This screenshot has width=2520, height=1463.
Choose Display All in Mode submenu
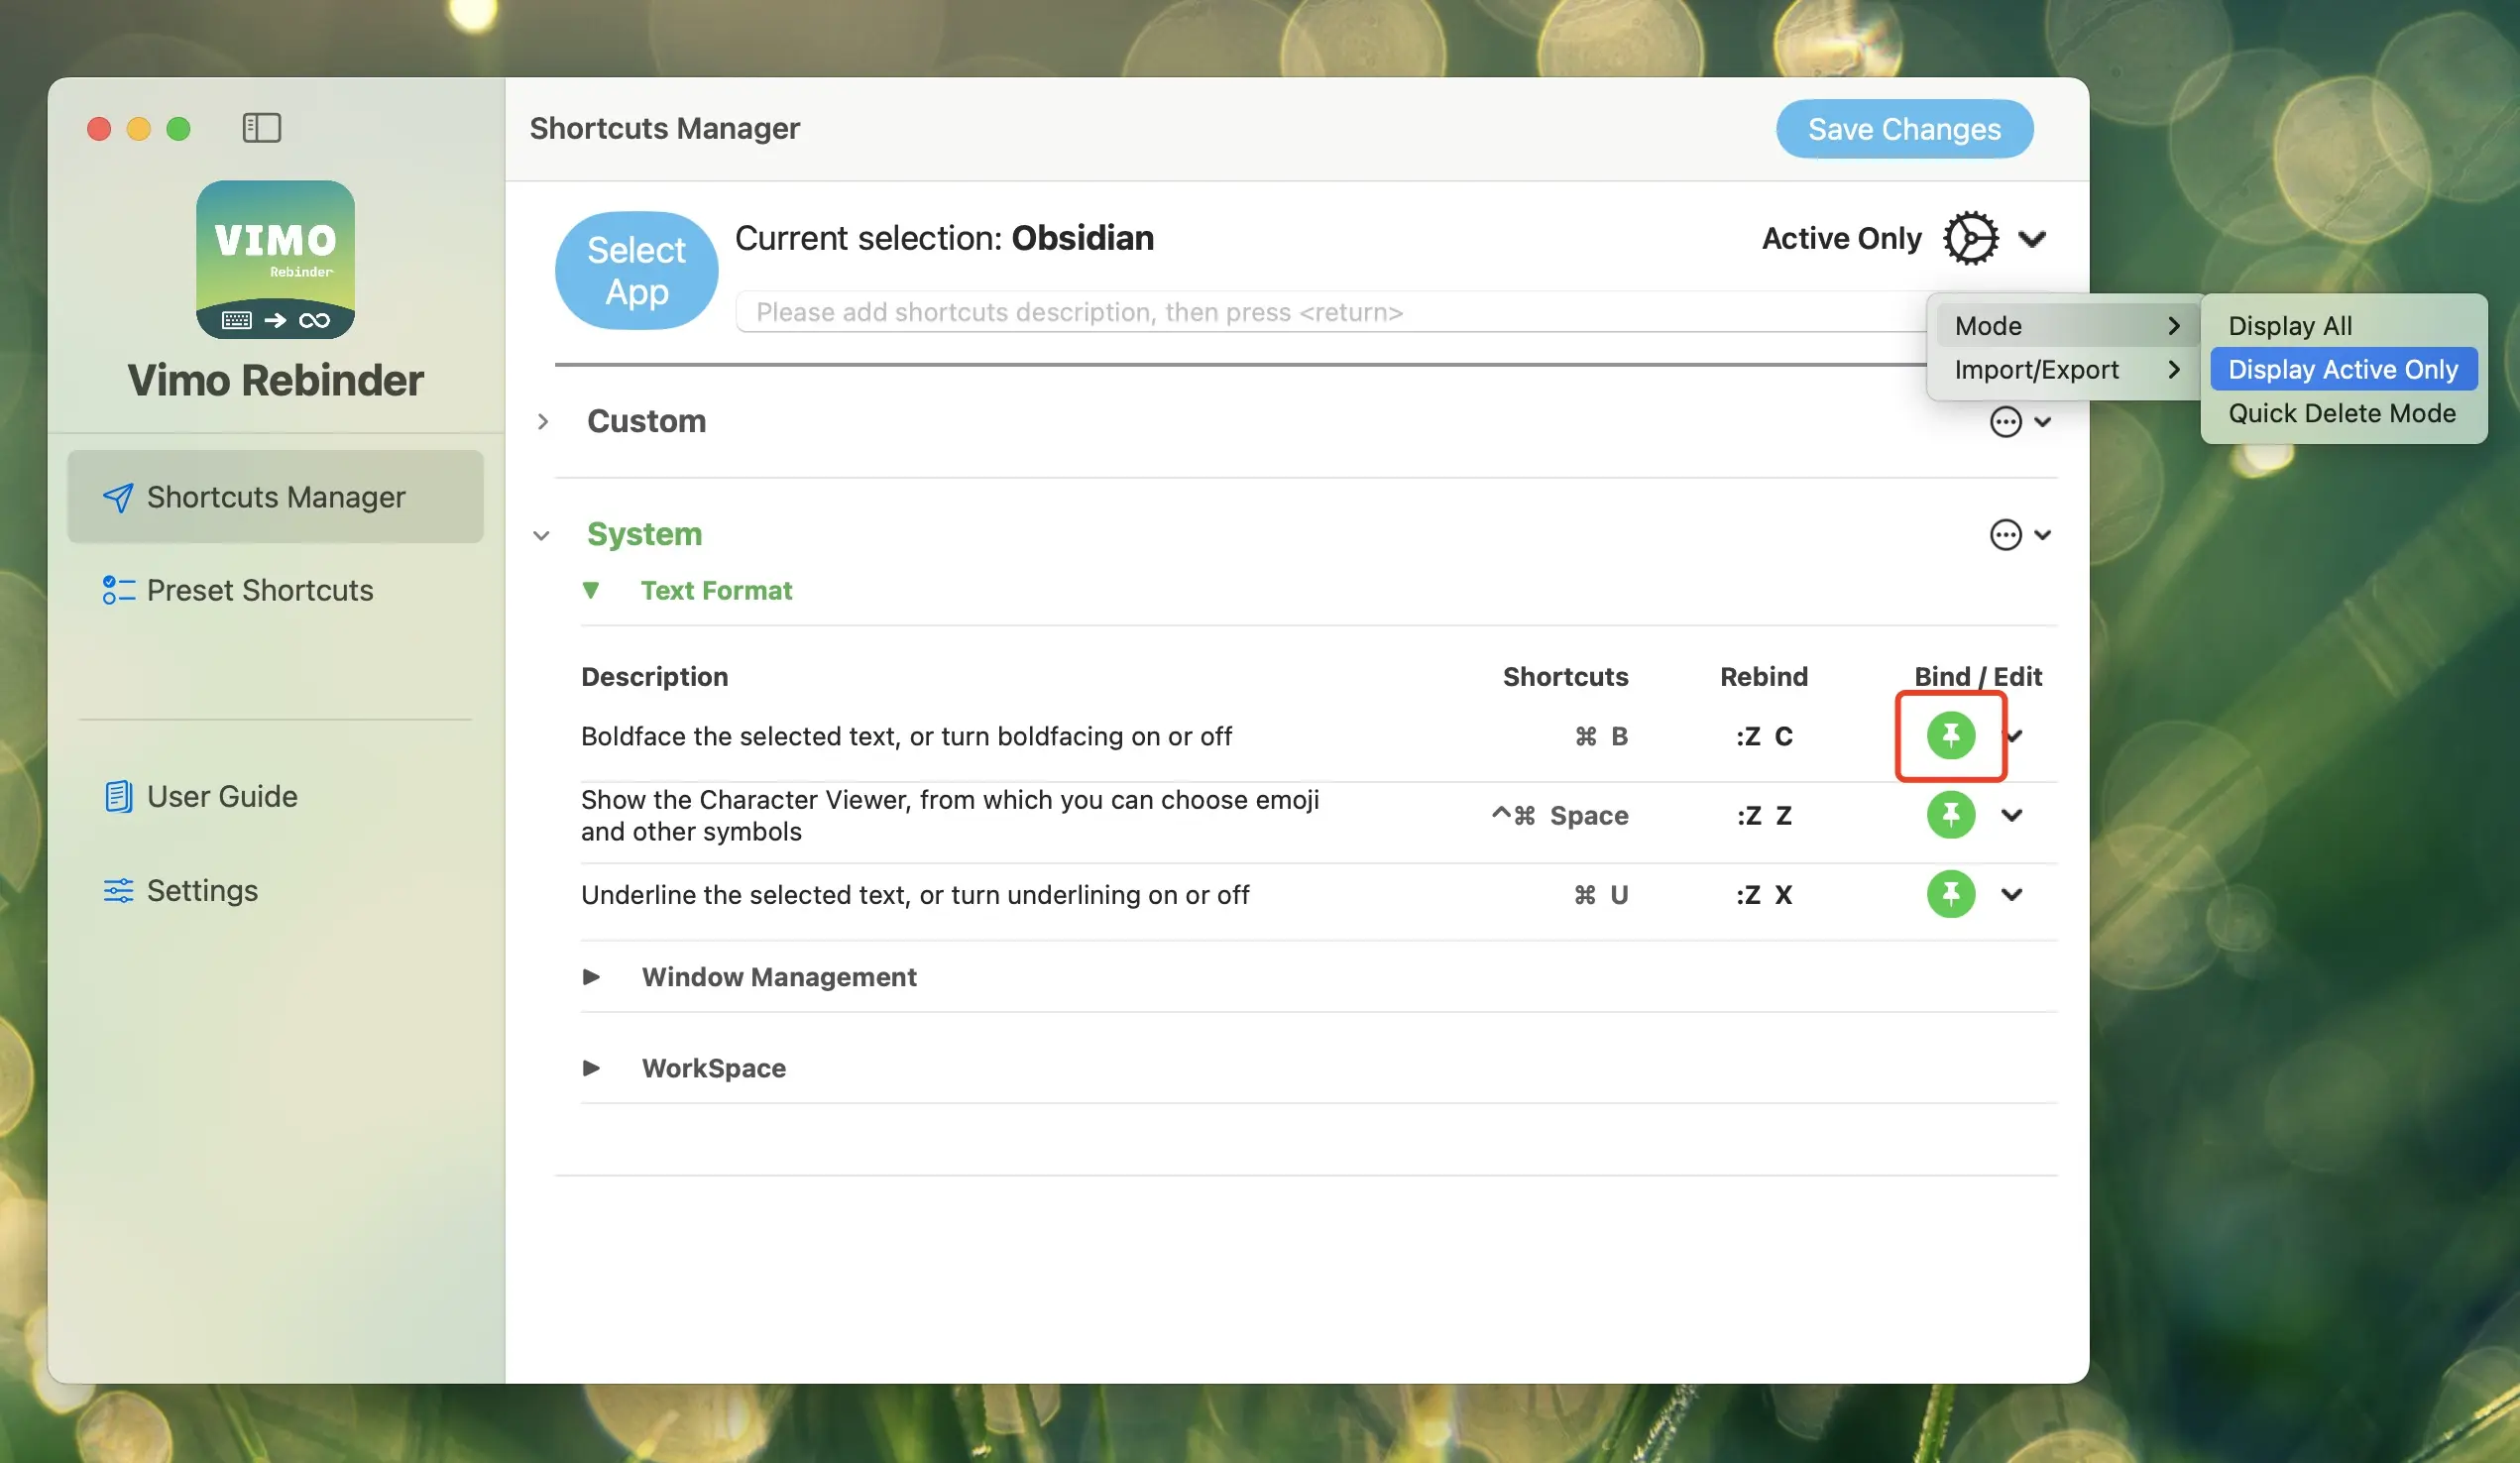(2289, 326)
